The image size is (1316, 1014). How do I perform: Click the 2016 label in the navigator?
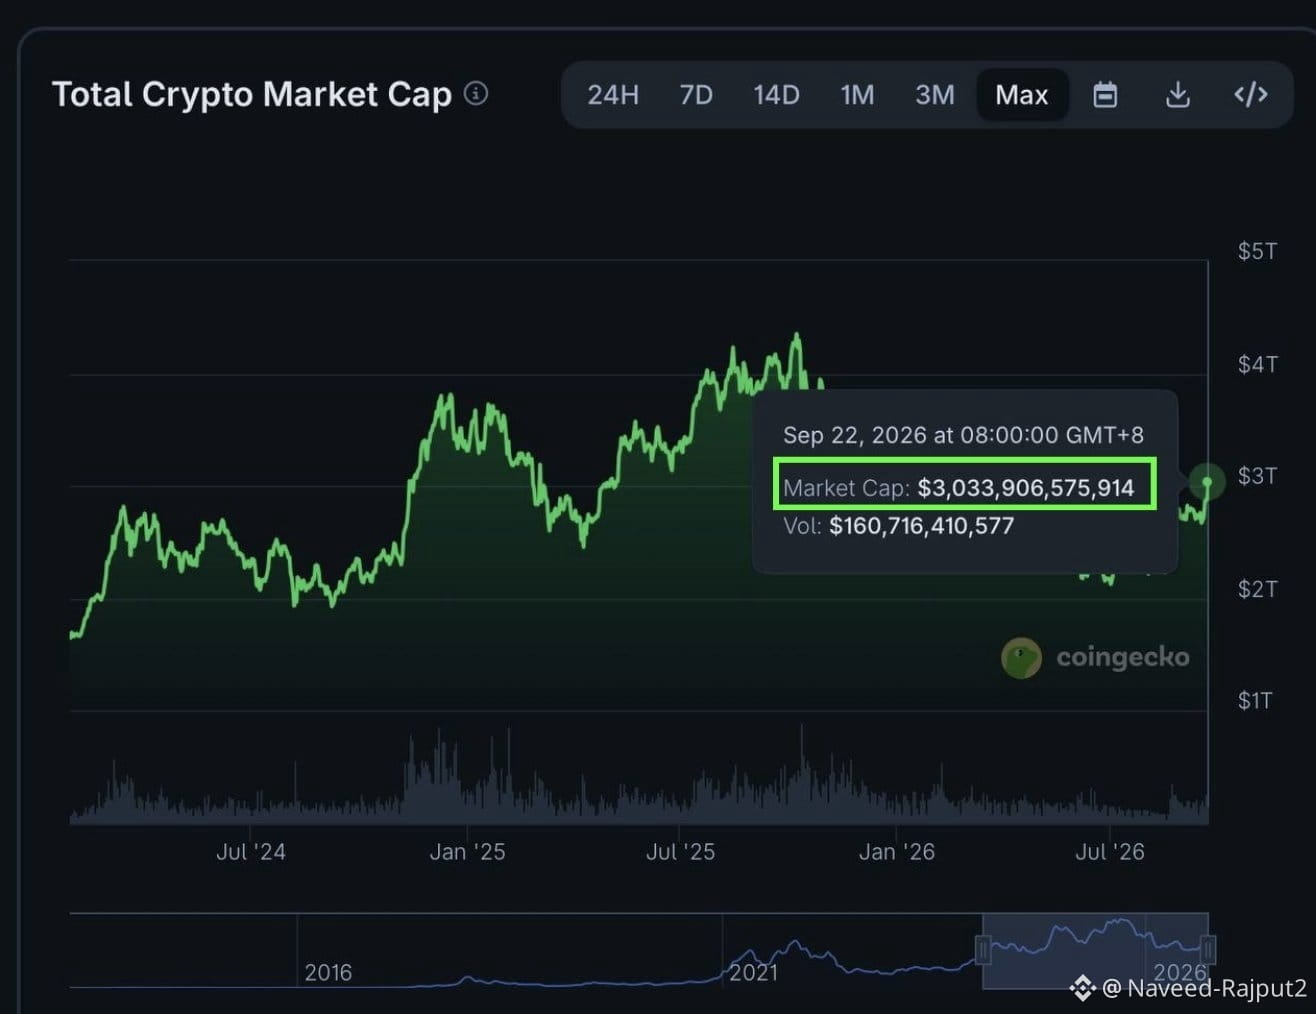tap(328, 972)
